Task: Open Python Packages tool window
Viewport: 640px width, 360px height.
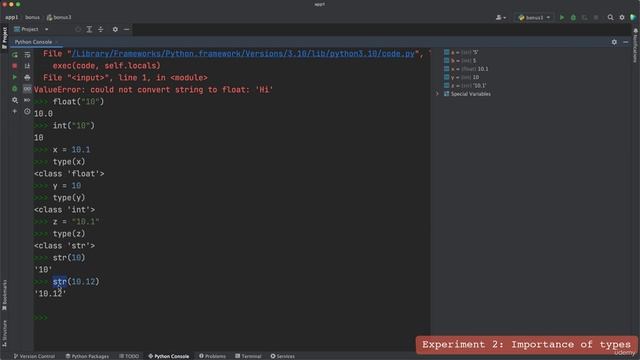Action: pyautogui.click(x=87, y=356)
